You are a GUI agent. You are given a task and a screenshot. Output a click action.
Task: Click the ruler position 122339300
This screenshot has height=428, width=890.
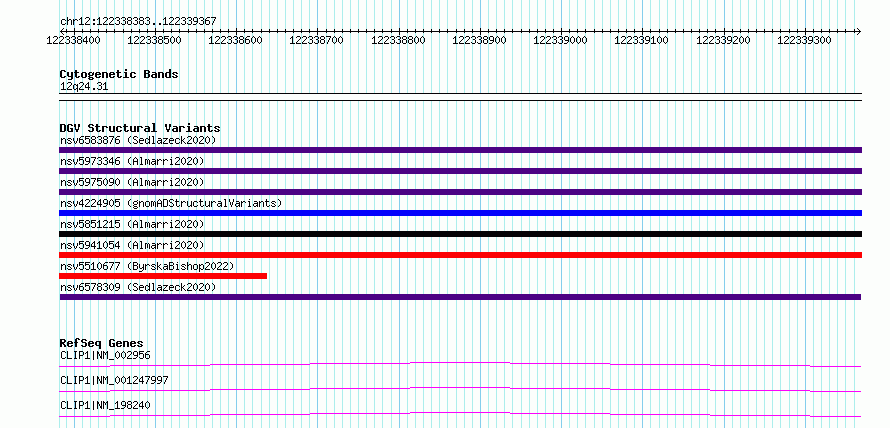(x=804, y=40)
